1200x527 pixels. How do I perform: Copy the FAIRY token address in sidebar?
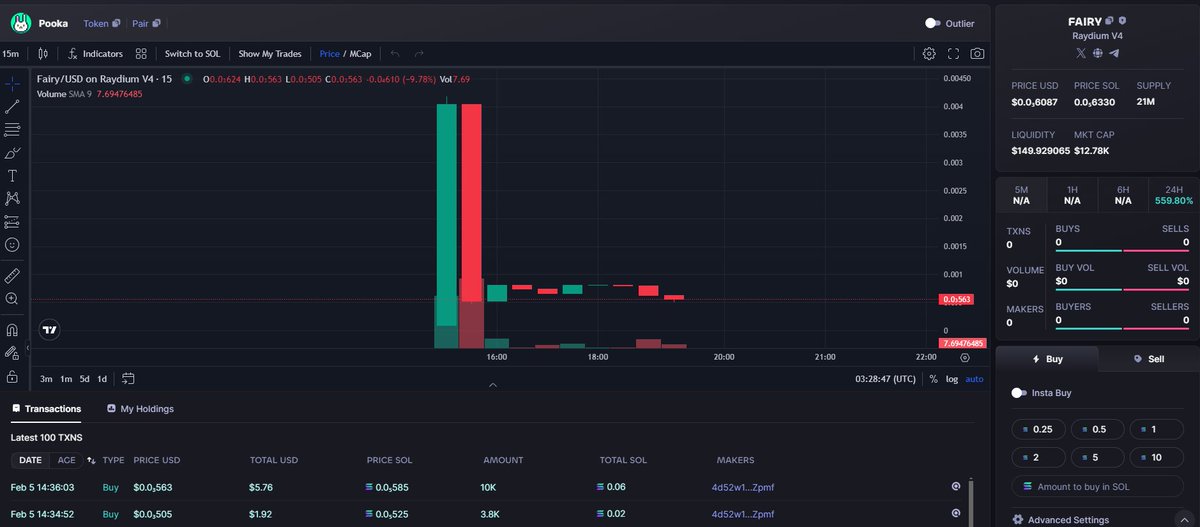[1107, 20]
